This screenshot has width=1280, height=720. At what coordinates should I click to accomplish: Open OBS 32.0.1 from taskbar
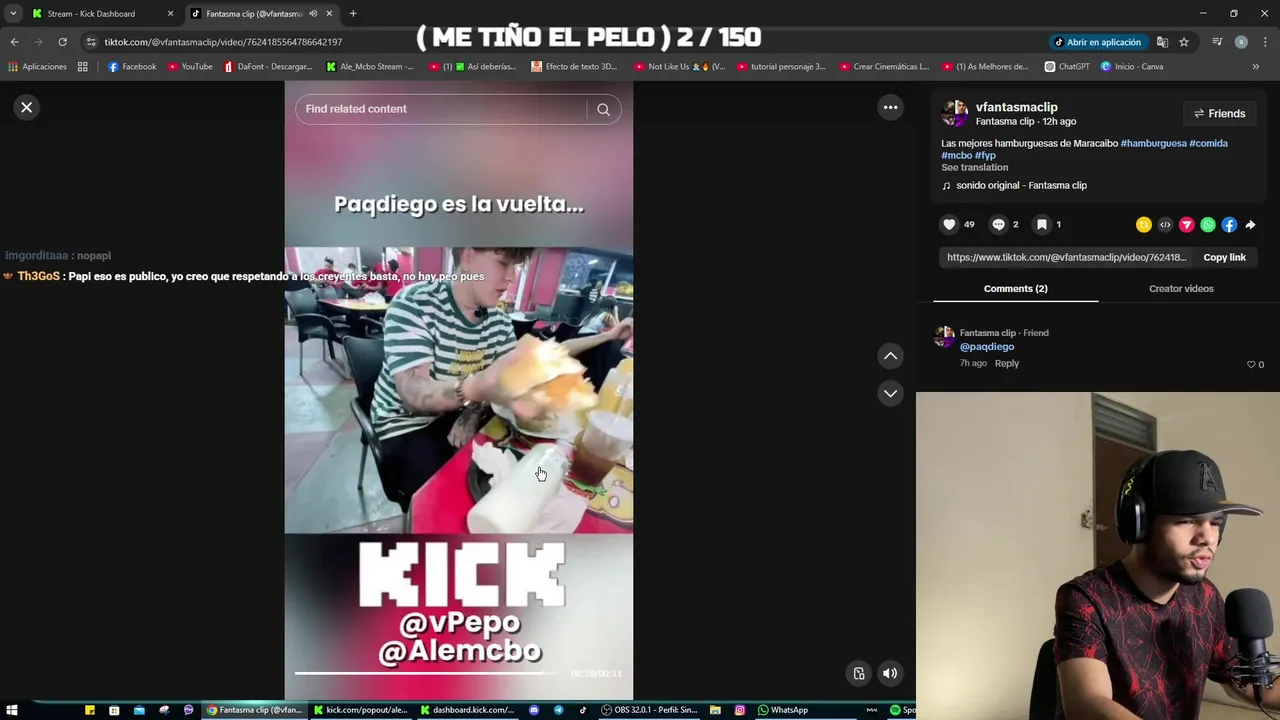[x=650, y=710]
